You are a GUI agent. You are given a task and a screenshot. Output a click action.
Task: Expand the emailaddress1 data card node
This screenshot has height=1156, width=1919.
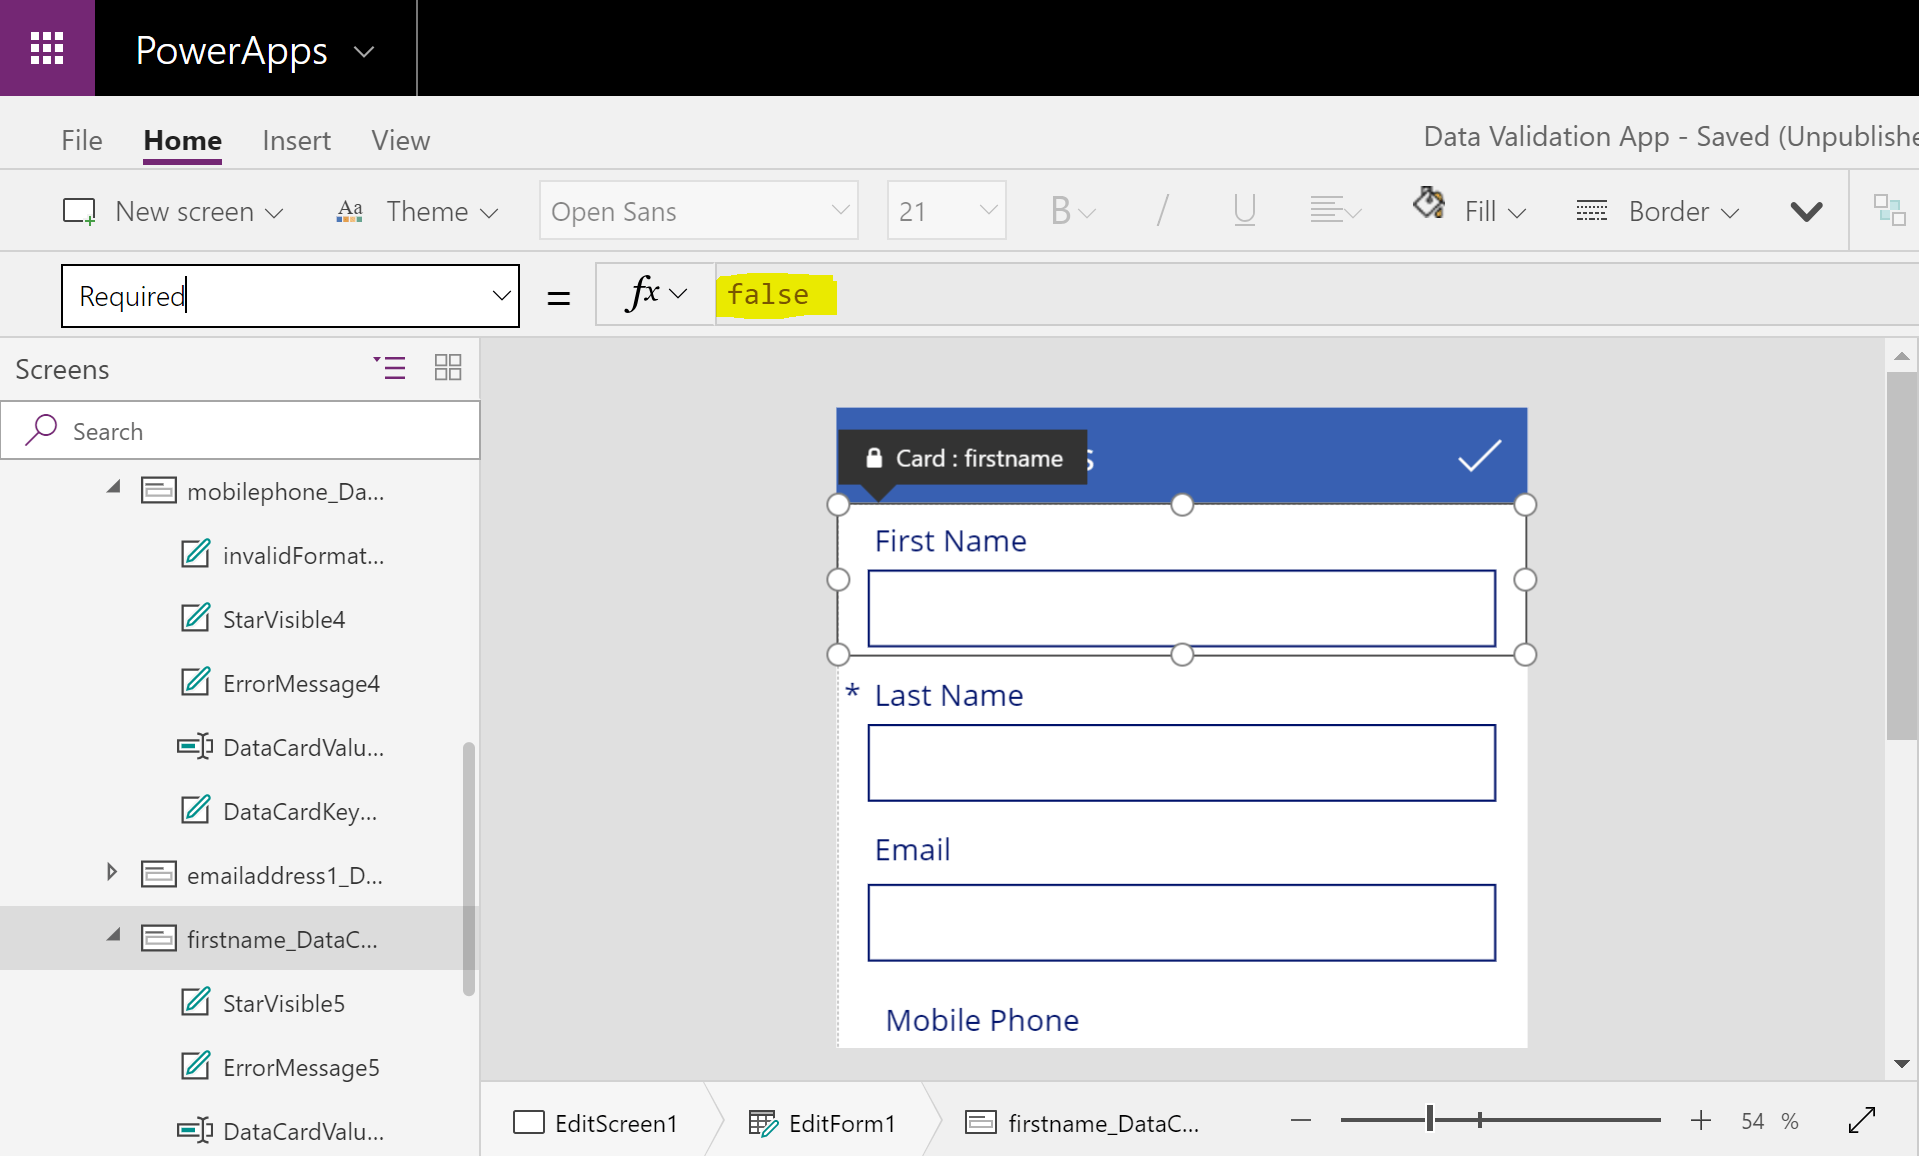click(x=112, y=873)
